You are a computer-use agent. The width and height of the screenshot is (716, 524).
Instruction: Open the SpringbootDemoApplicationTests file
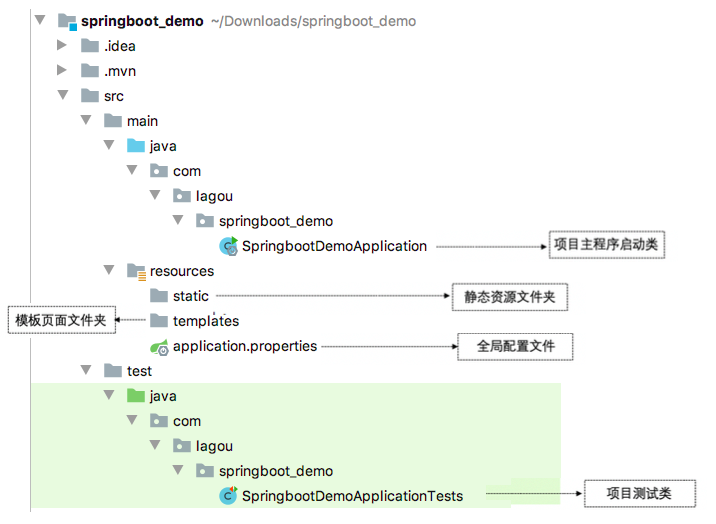[352, 496]
